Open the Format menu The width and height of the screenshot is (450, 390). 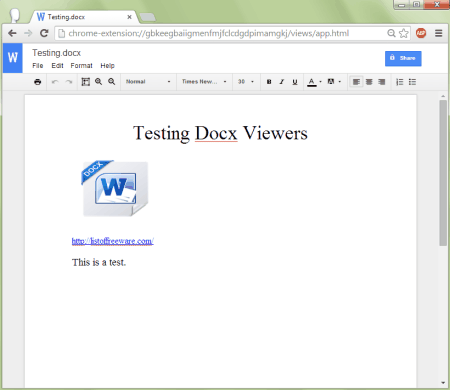click(81, 66)
